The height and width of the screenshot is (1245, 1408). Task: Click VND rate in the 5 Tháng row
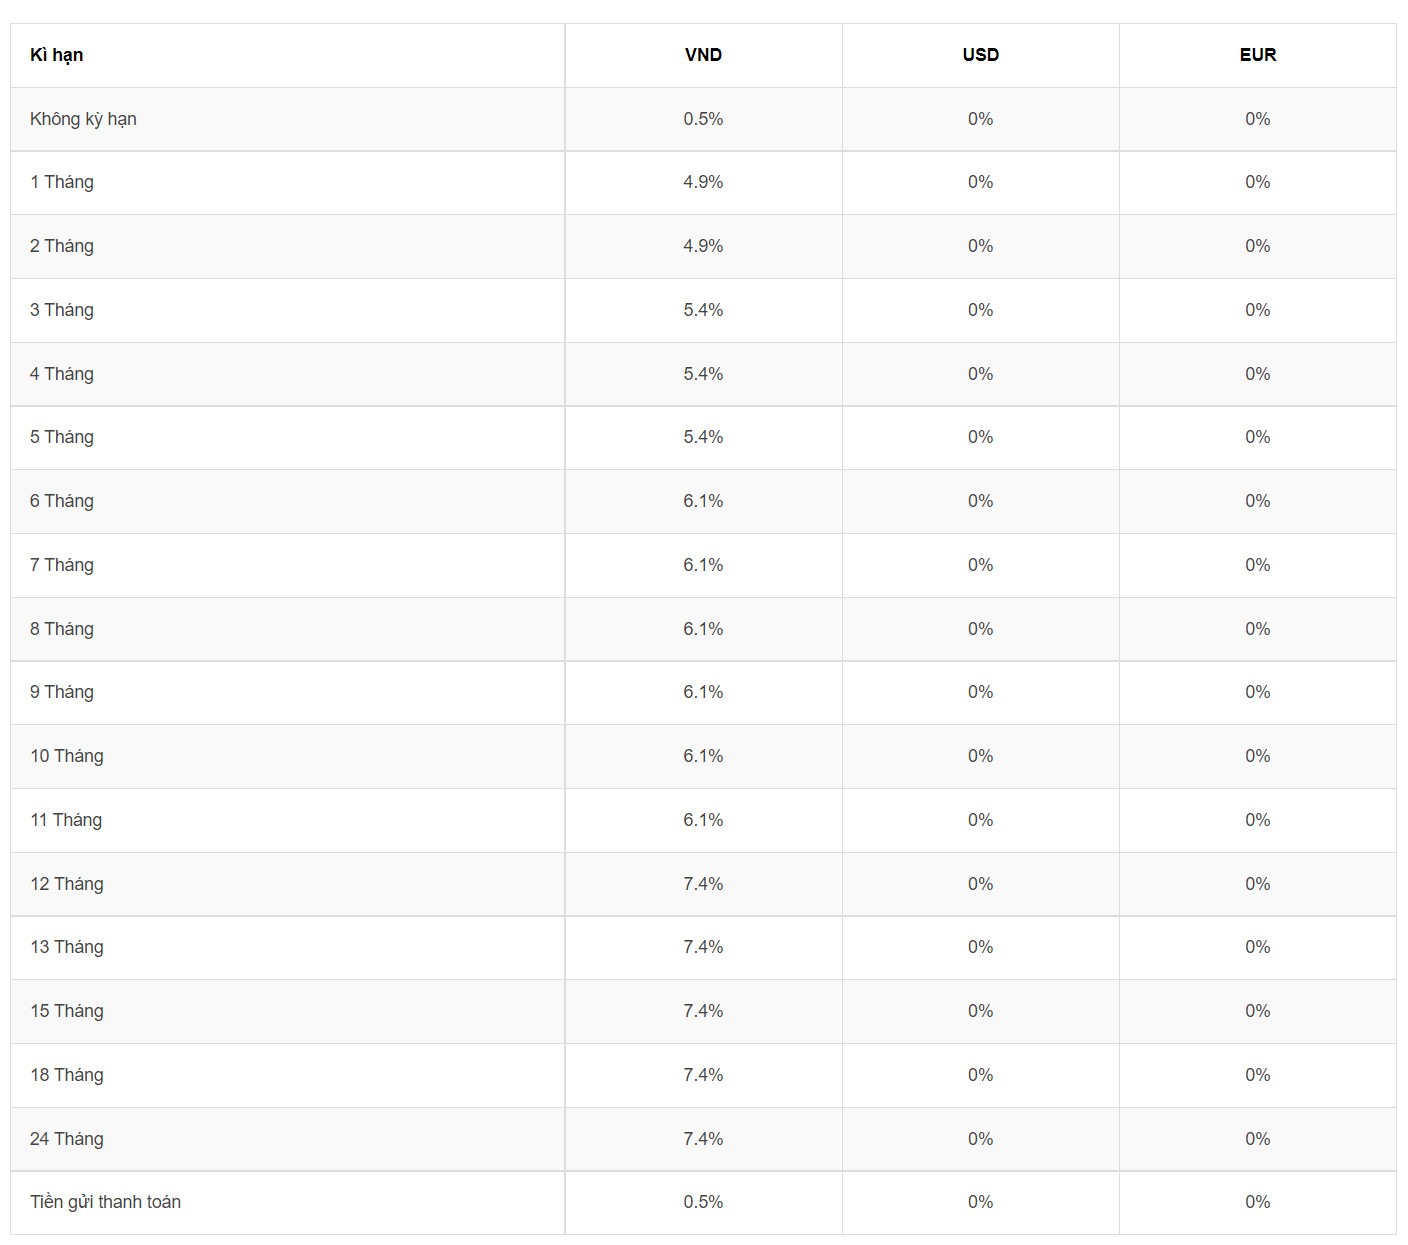coord(703,437)
